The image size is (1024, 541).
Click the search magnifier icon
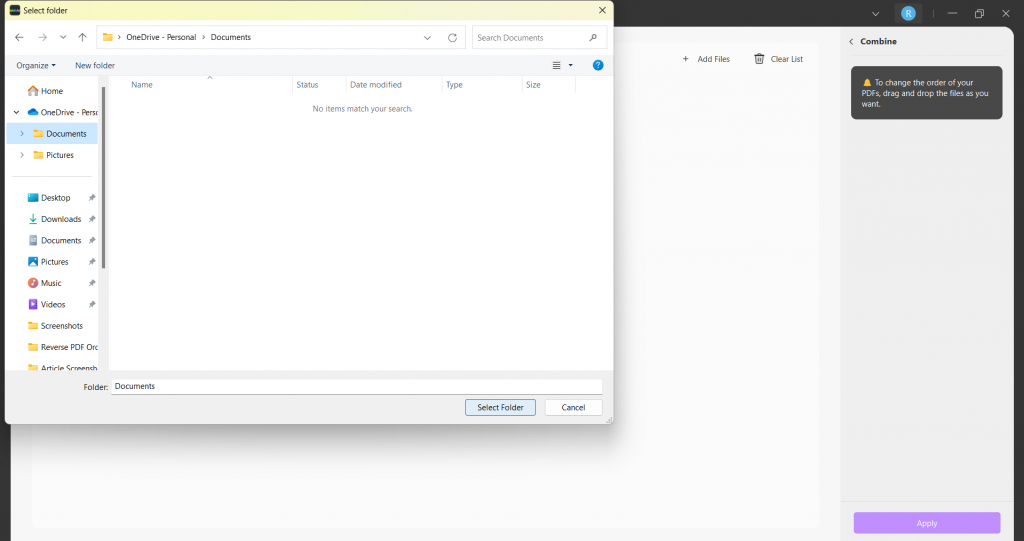(593, 37)
